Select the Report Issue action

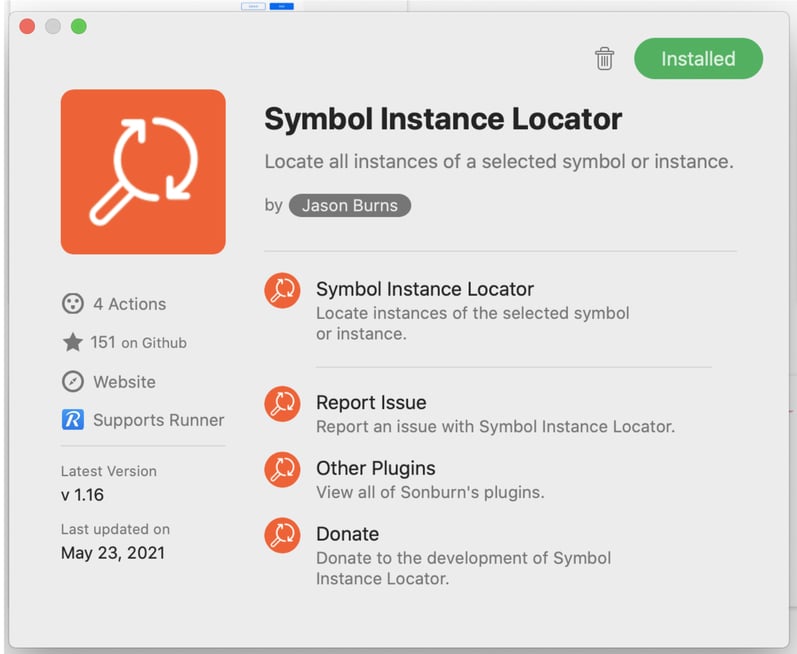371,403
